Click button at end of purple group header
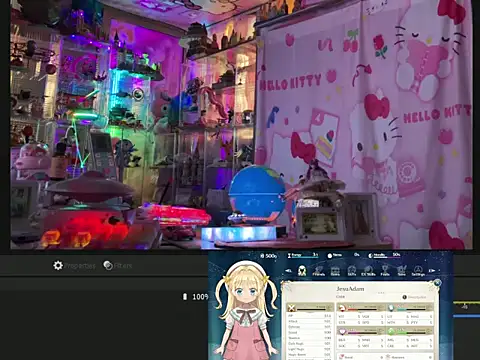The width and height of the screenshot is (480, 360). click(x=381, y=331)
